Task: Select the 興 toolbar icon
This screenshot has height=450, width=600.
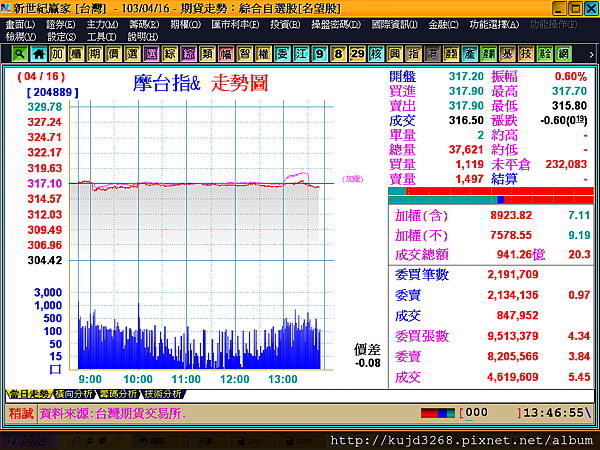Action: pos(395,54)
